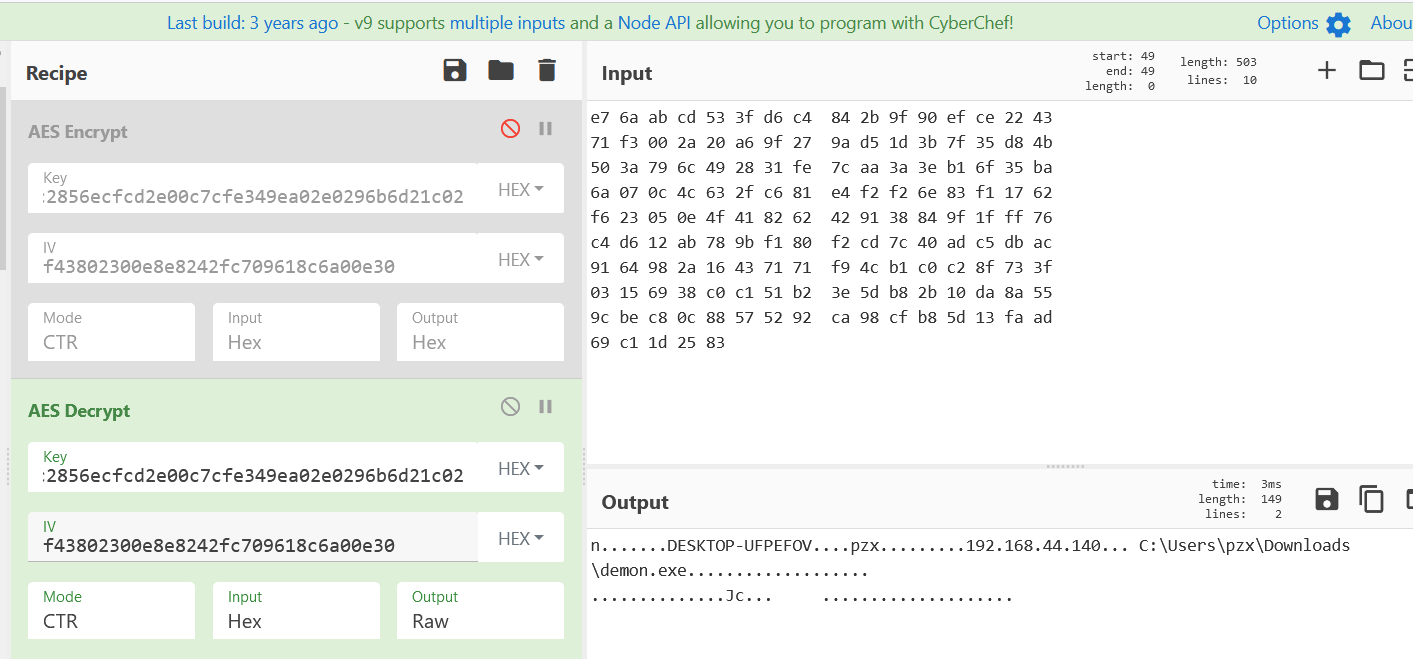Add a new input tab with the plus icon
Viewport: 1413px width, 659px height.
(1326, 70)
